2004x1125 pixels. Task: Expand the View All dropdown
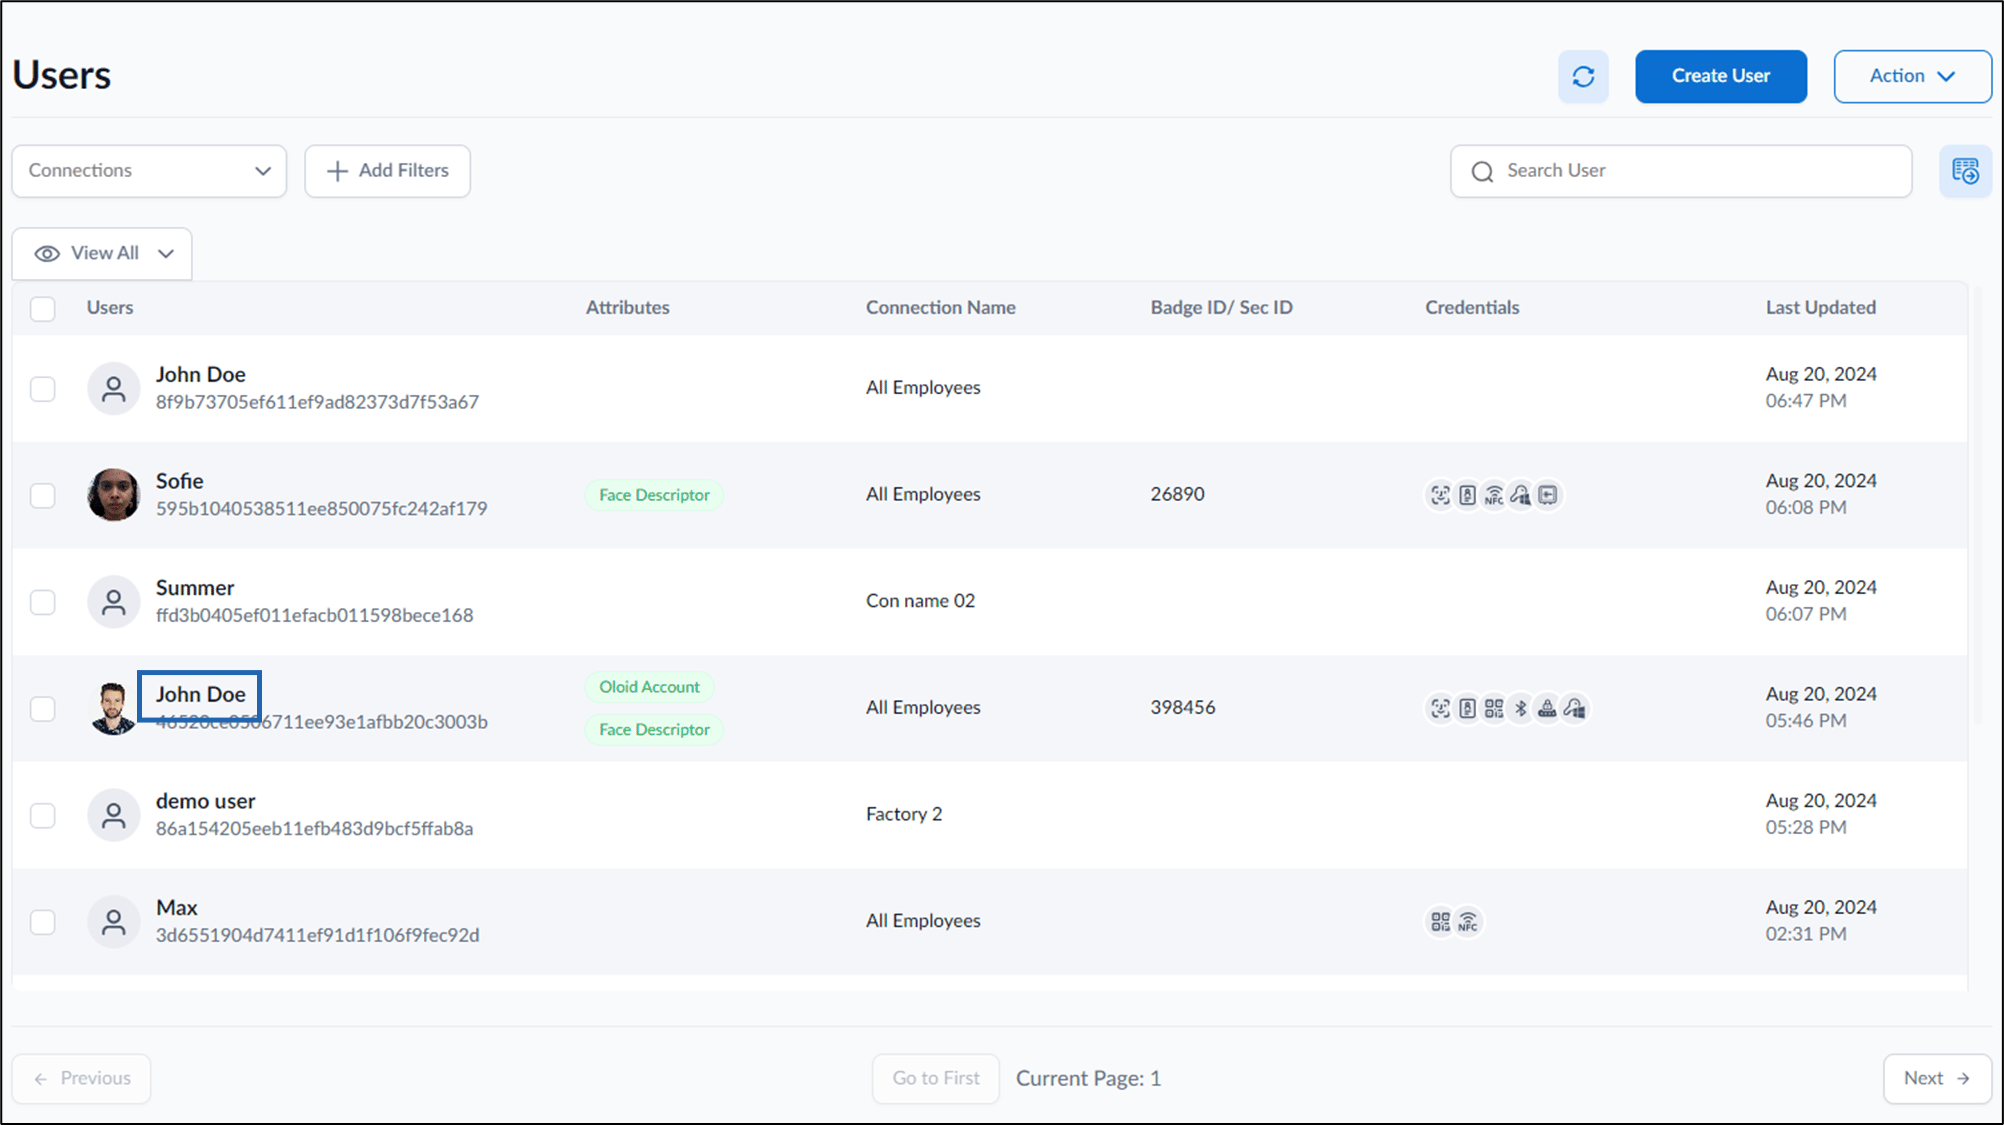(x=102, y=254)
